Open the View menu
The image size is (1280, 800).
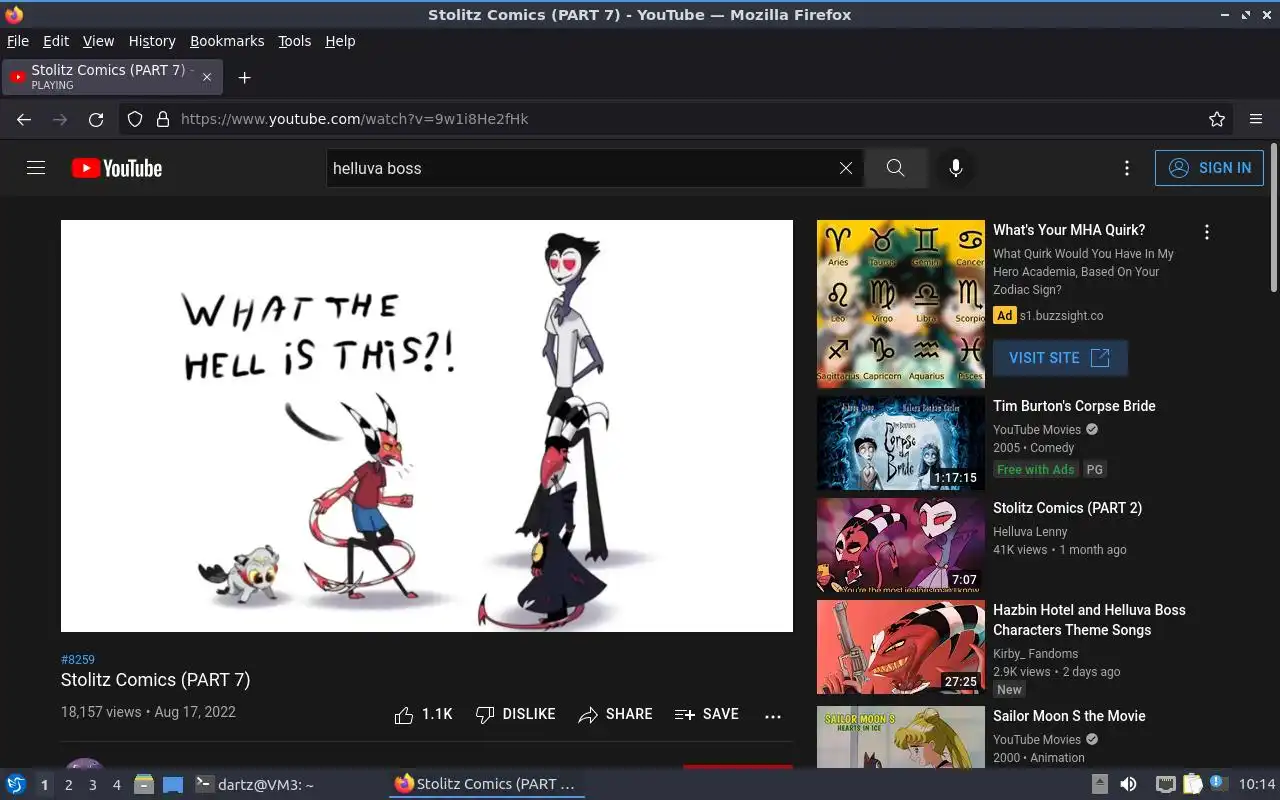coord(98,41)
